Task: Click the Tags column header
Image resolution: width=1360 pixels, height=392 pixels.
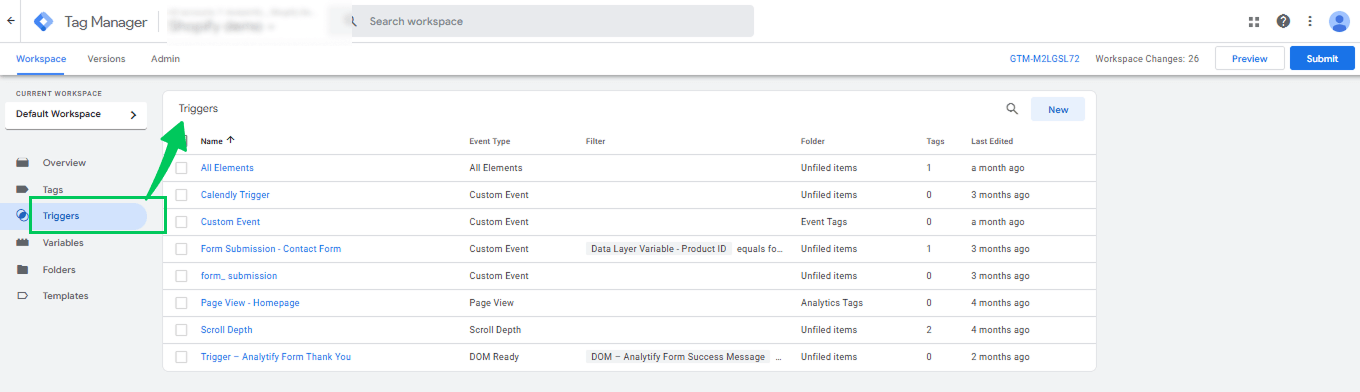Action: point(935,142)
